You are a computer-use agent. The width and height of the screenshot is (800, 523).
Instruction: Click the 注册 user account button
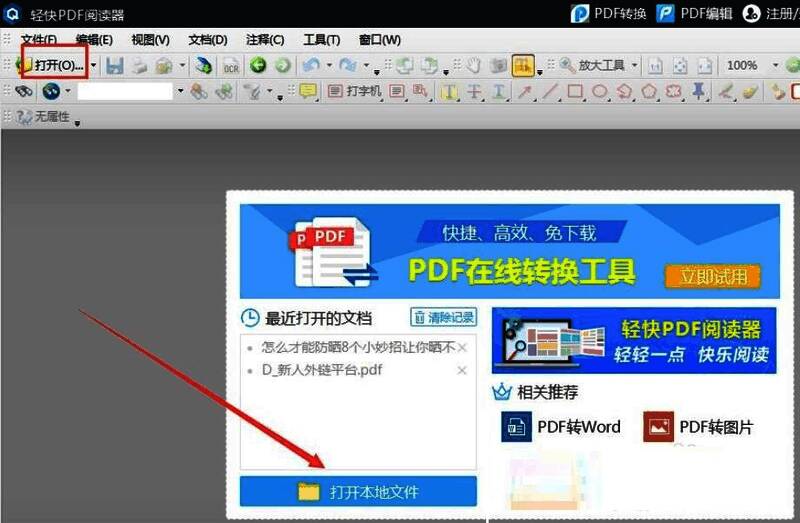770,13
